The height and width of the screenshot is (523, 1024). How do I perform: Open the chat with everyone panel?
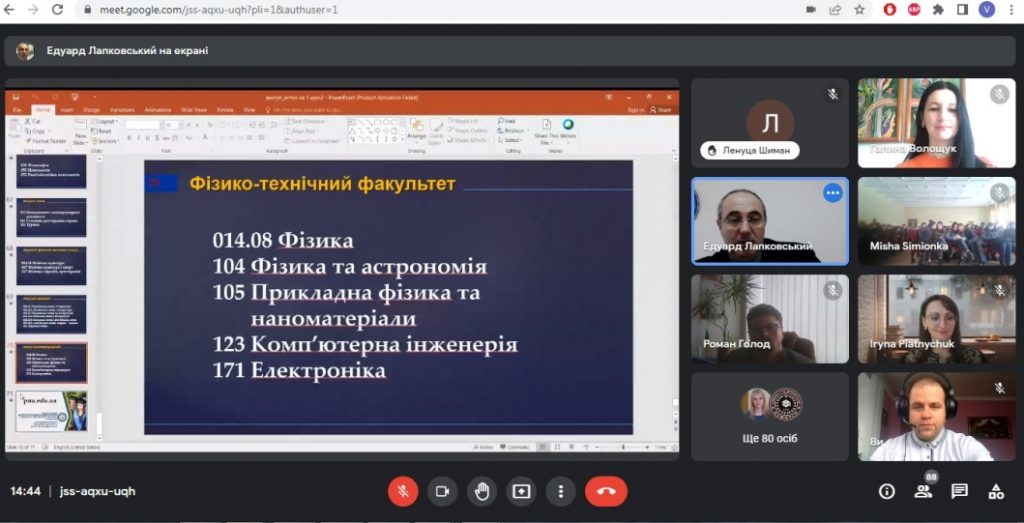[x=959, y=492]
